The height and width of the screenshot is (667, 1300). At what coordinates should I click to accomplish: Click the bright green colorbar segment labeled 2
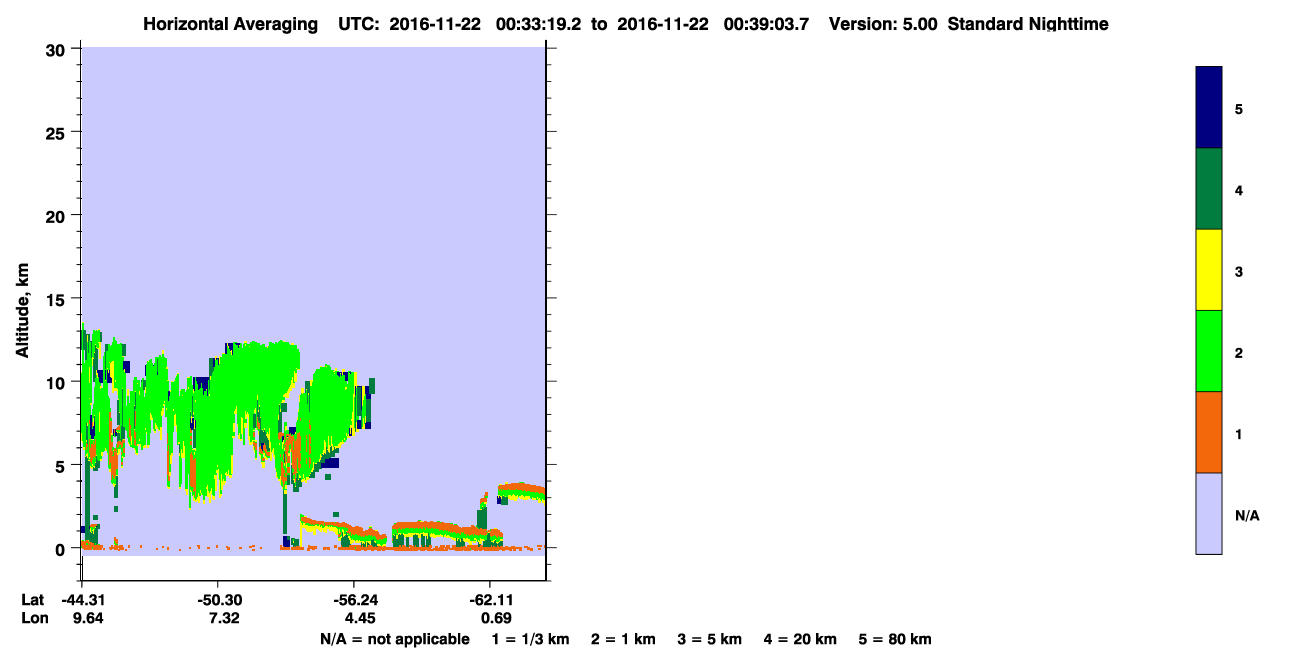pos(1209,351)
